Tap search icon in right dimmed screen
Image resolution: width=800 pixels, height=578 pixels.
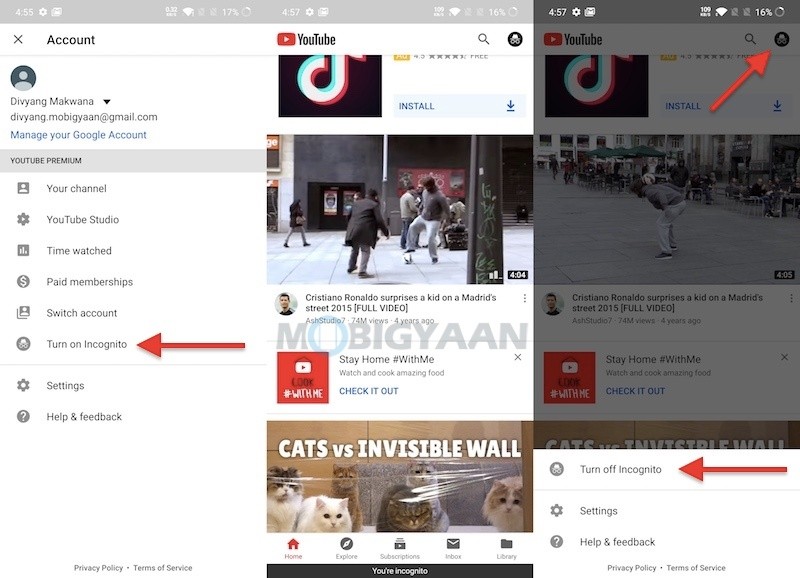[750, 39]
